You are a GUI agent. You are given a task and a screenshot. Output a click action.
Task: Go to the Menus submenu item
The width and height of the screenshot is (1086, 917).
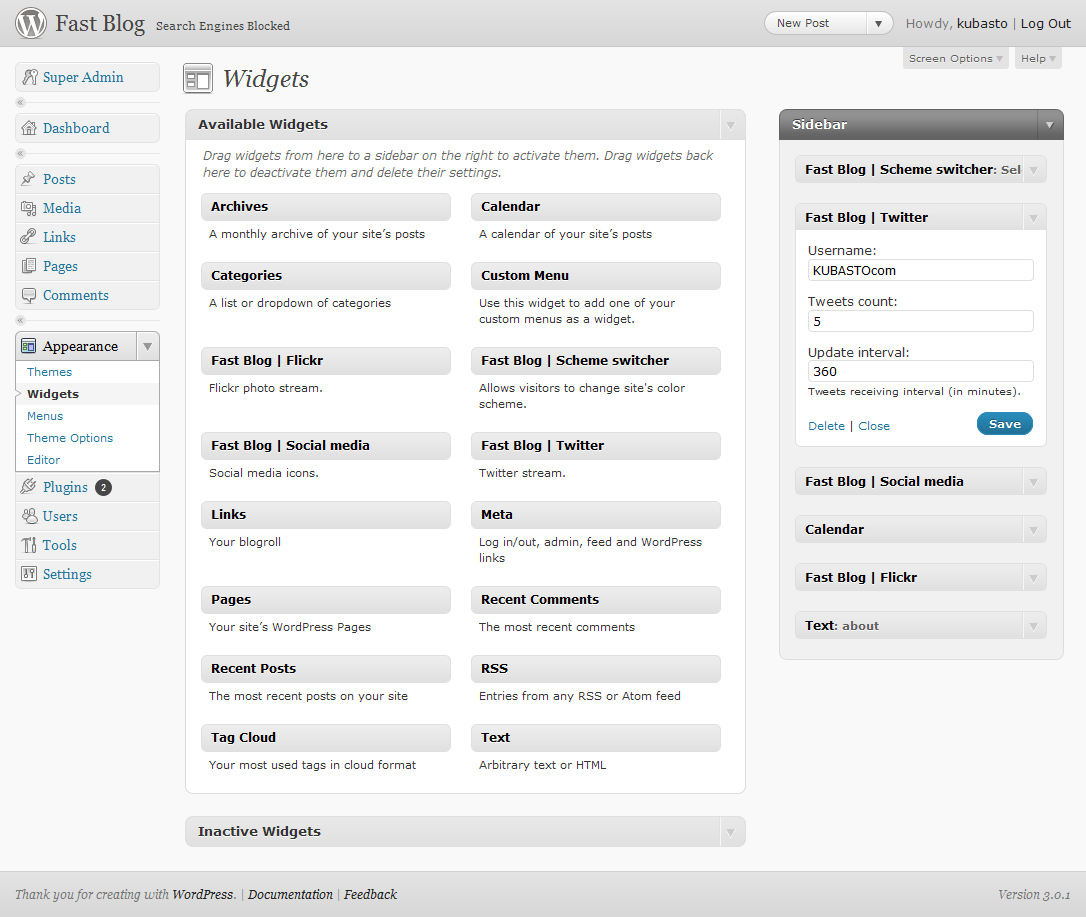click(45, 416)
